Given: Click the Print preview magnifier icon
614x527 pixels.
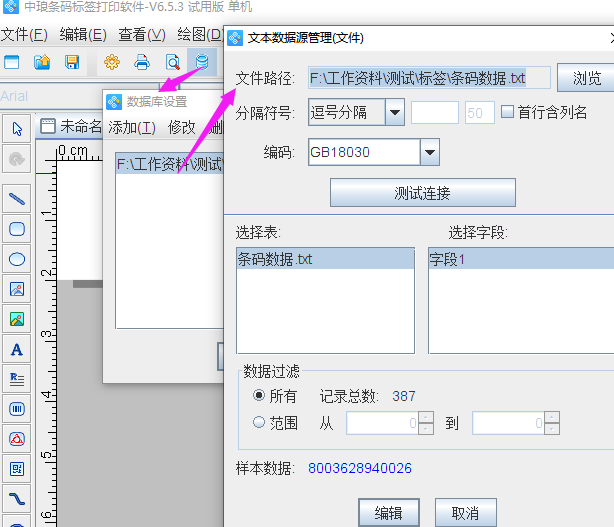Looking at the screenshot, I should tap(172, 62).
